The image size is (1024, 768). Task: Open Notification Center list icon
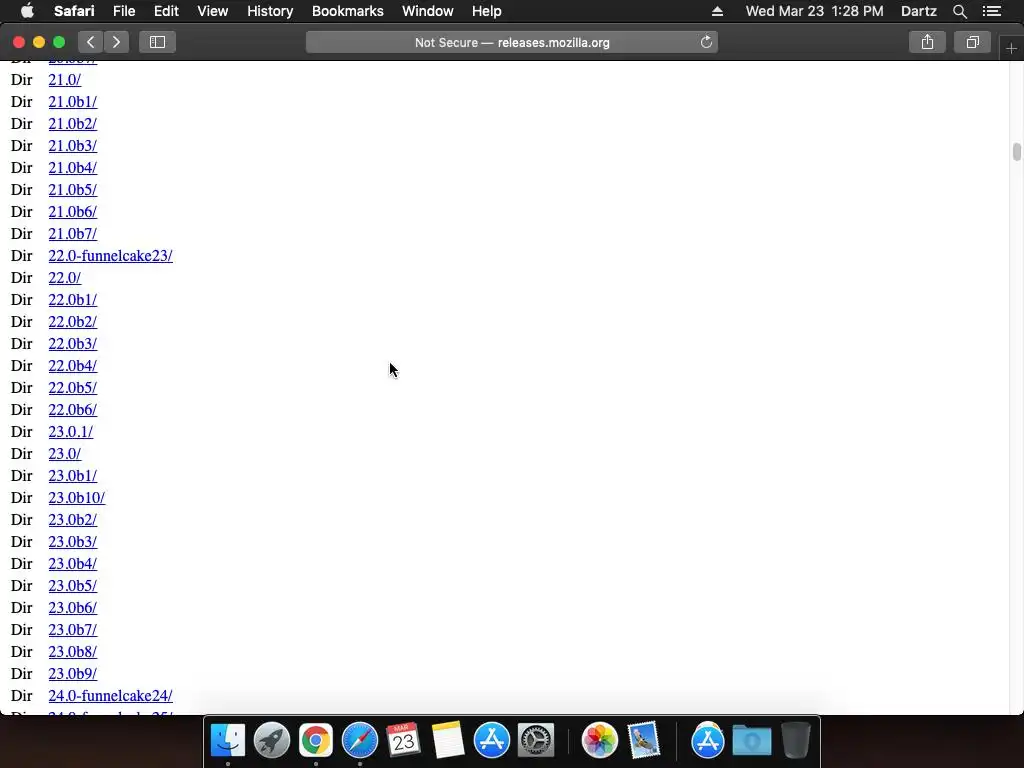click(x=992, y=11)
